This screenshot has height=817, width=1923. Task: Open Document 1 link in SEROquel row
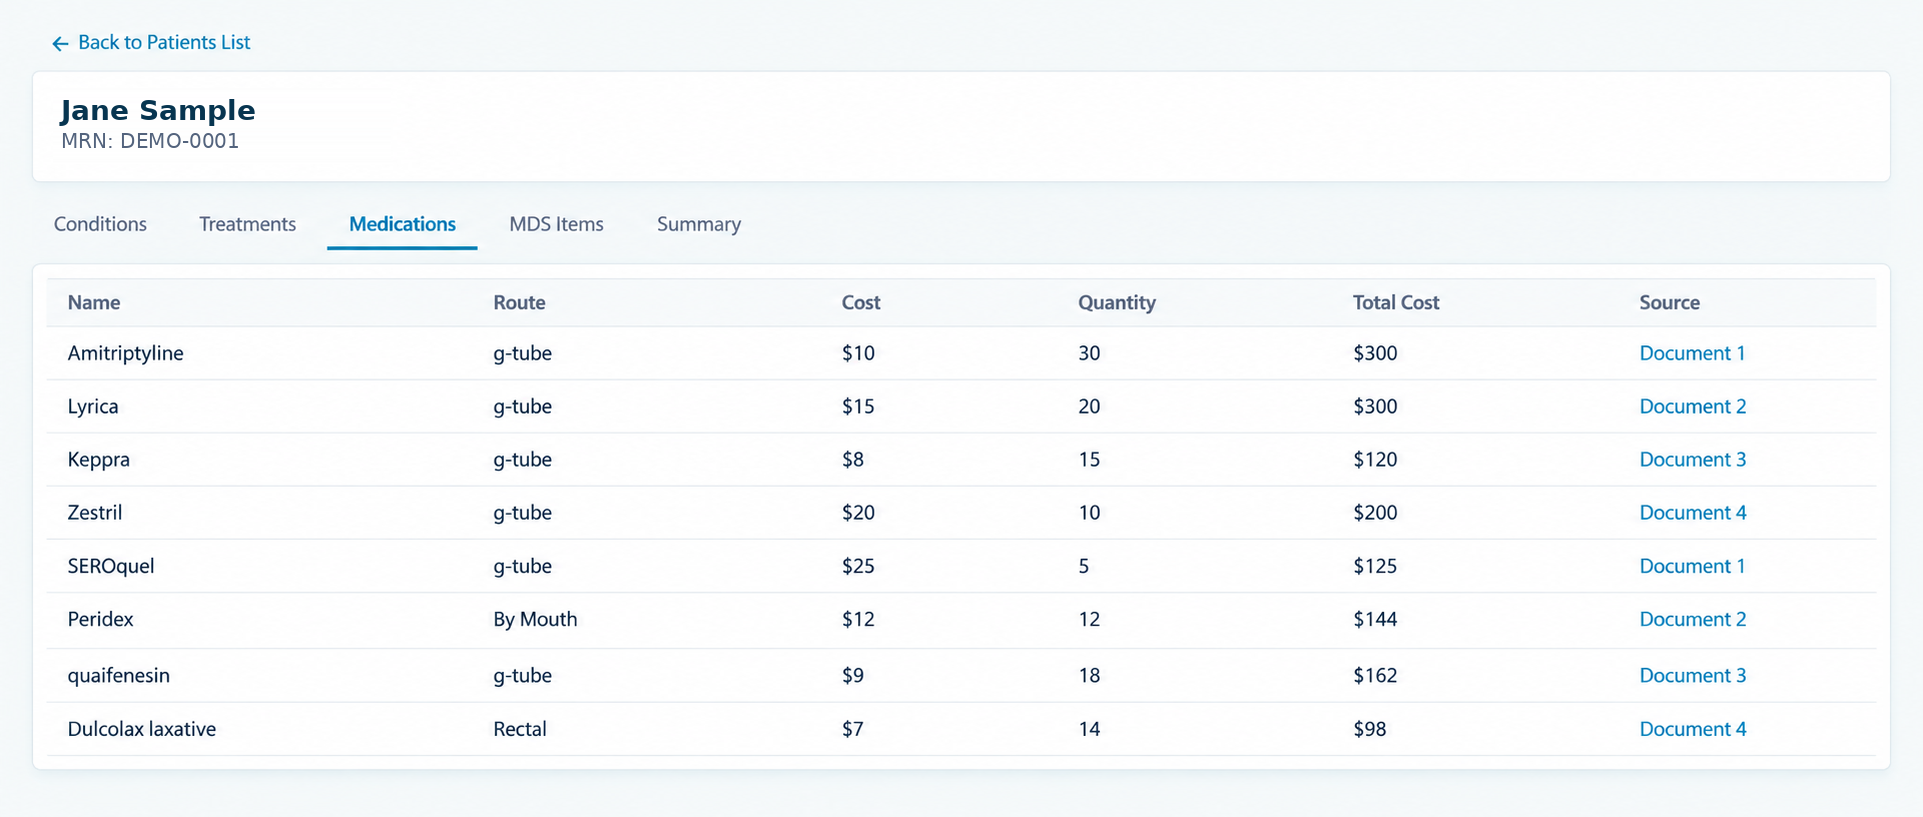point(1692,566)
